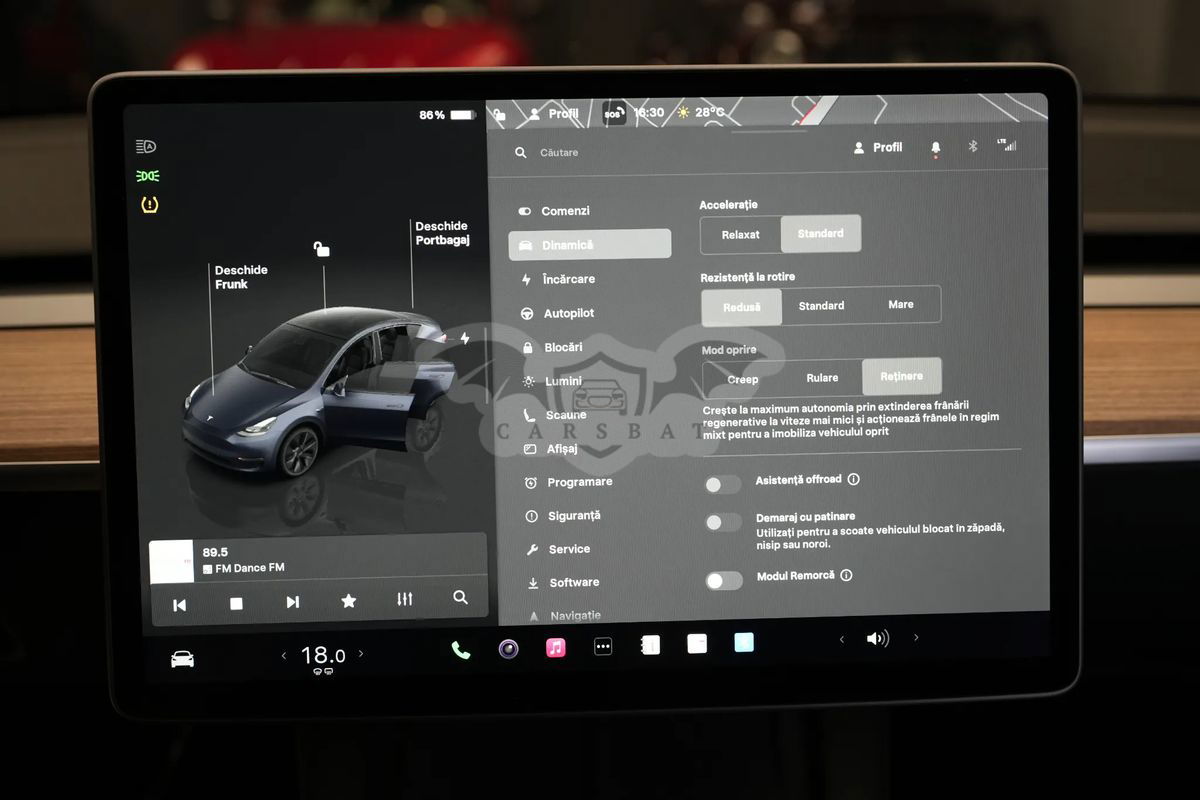Select Relaxat acceleration mode
The height and width of the screenshot is (800, 1200).
pos(741,235)
